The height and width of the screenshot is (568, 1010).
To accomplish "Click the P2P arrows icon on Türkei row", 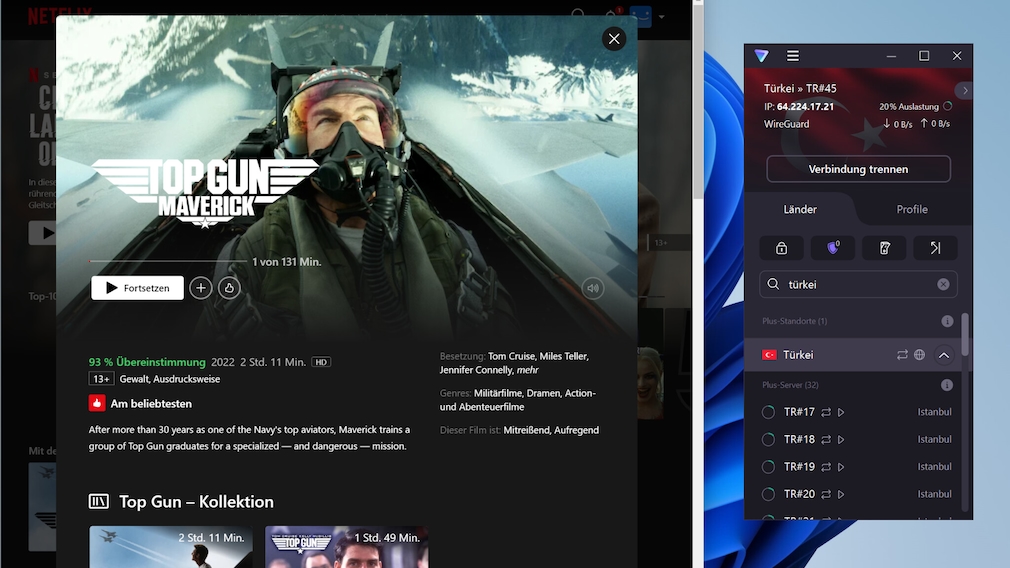I will coord(902,355).
